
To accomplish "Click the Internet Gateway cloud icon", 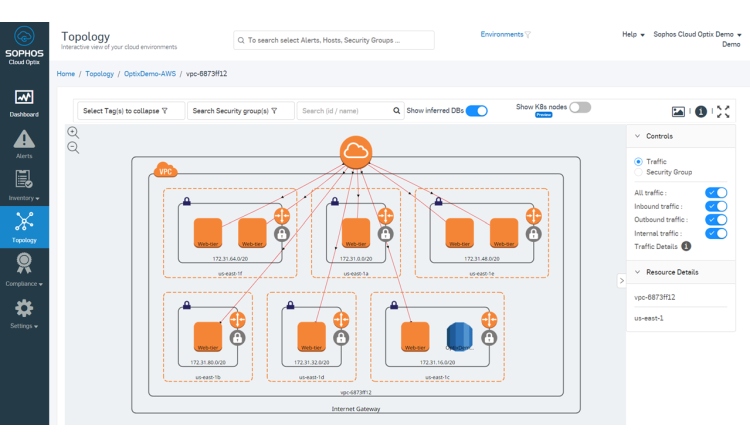I will click(355, 152).
